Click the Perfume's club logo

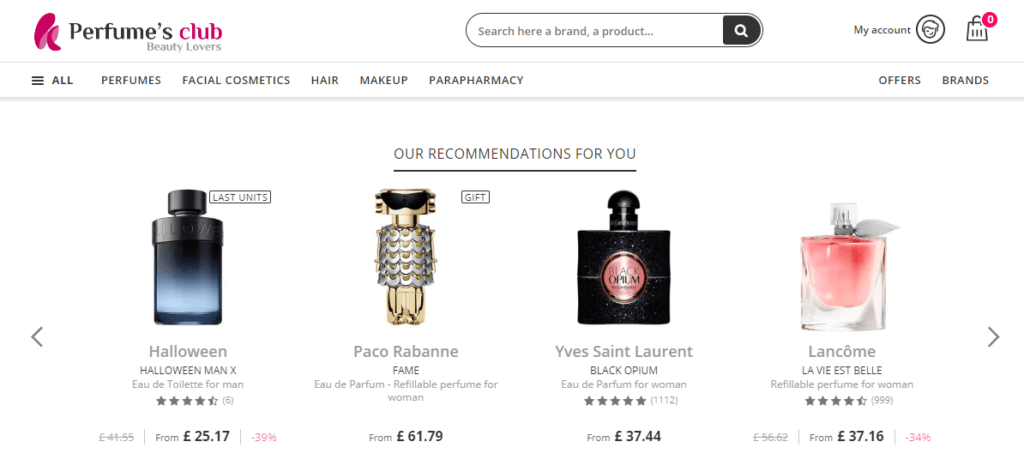(x=128, y=32)
